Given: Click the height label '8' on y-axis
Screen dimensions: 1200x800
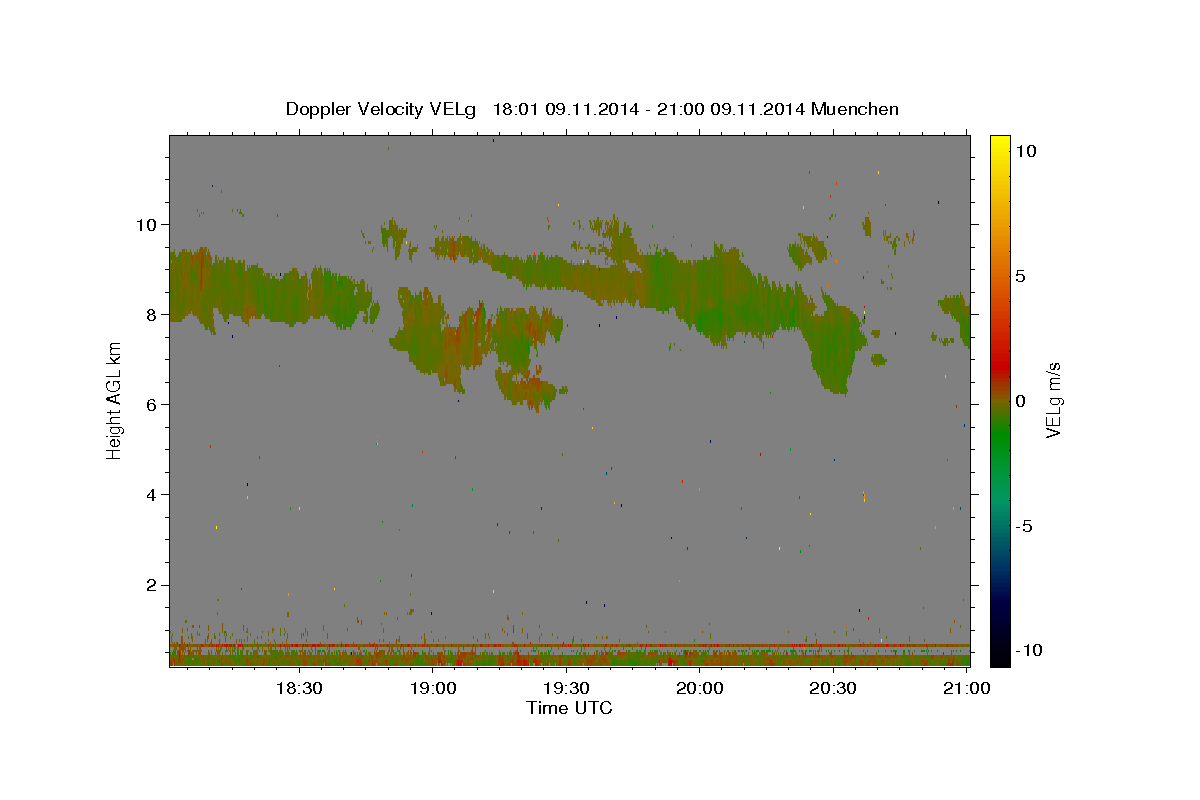Looking at the screenshot, I should coord(150,314).
